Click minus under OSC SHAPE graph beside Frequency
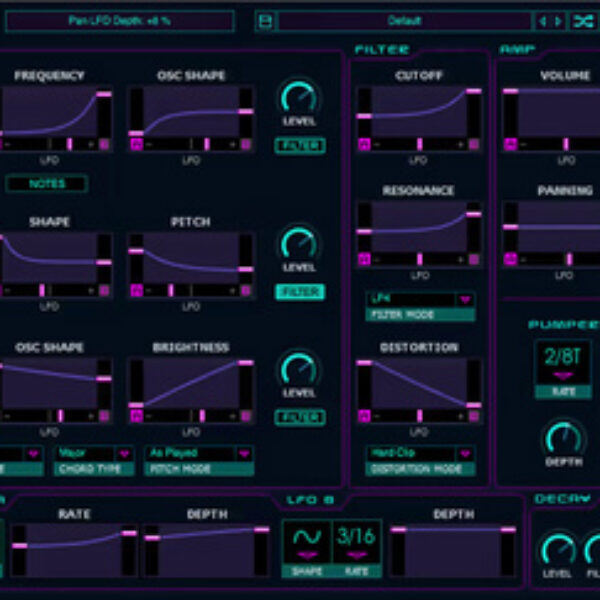 tap(149, 144)
